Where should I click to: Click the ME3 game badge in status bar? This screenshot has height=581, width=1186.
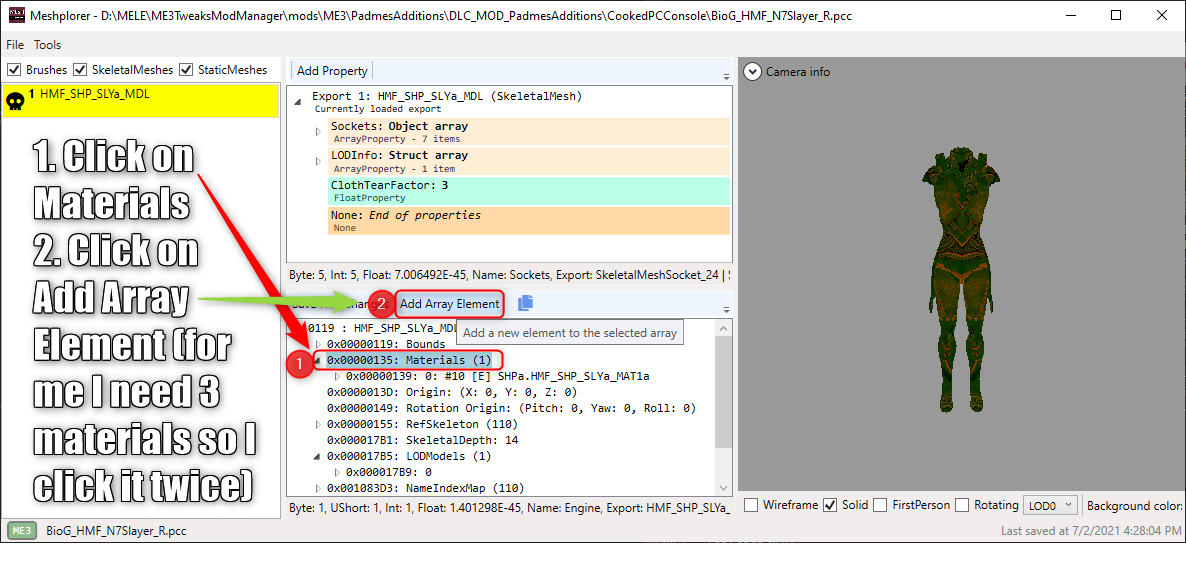coord(22,531)
